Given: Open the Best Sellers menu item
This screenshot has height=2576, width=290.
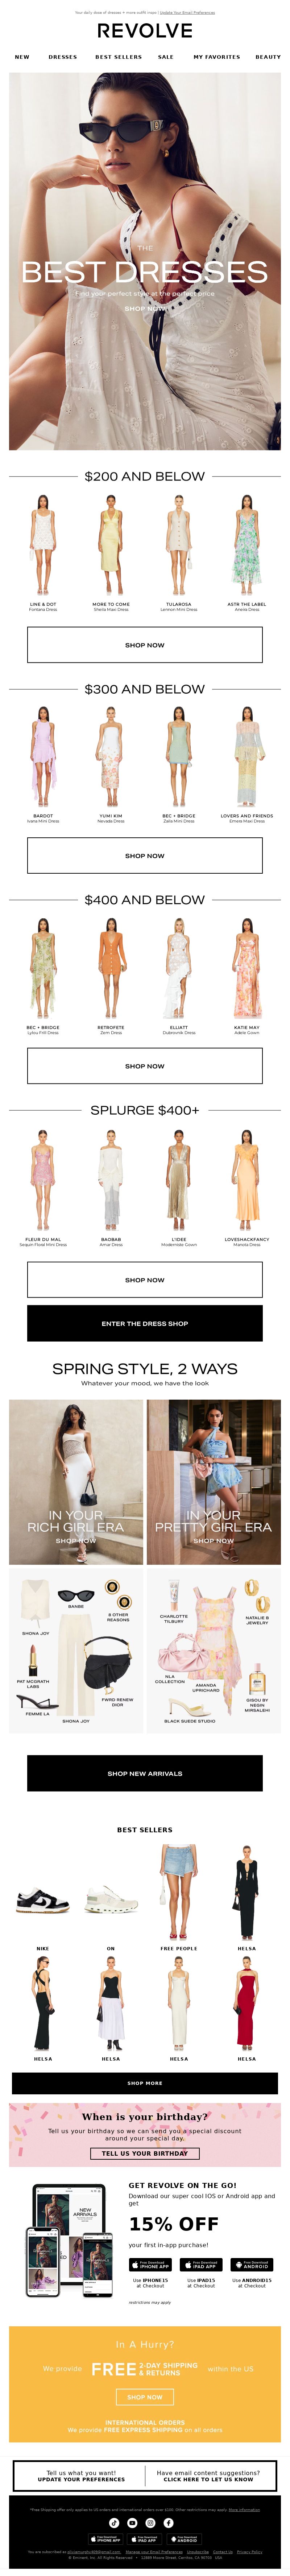Looking at the screenshot, I should [118, 57].
